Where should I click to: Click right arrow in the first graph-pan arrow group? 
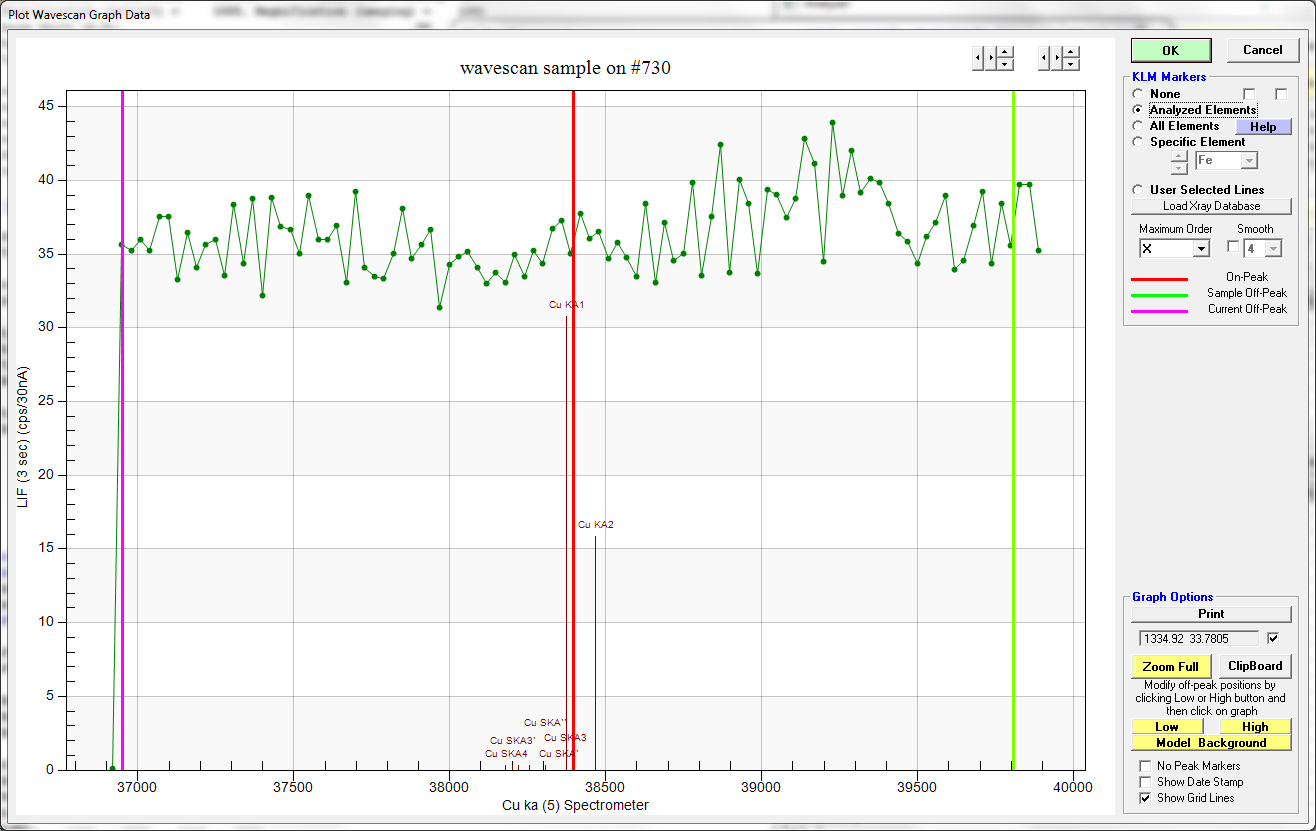[991, 59]
